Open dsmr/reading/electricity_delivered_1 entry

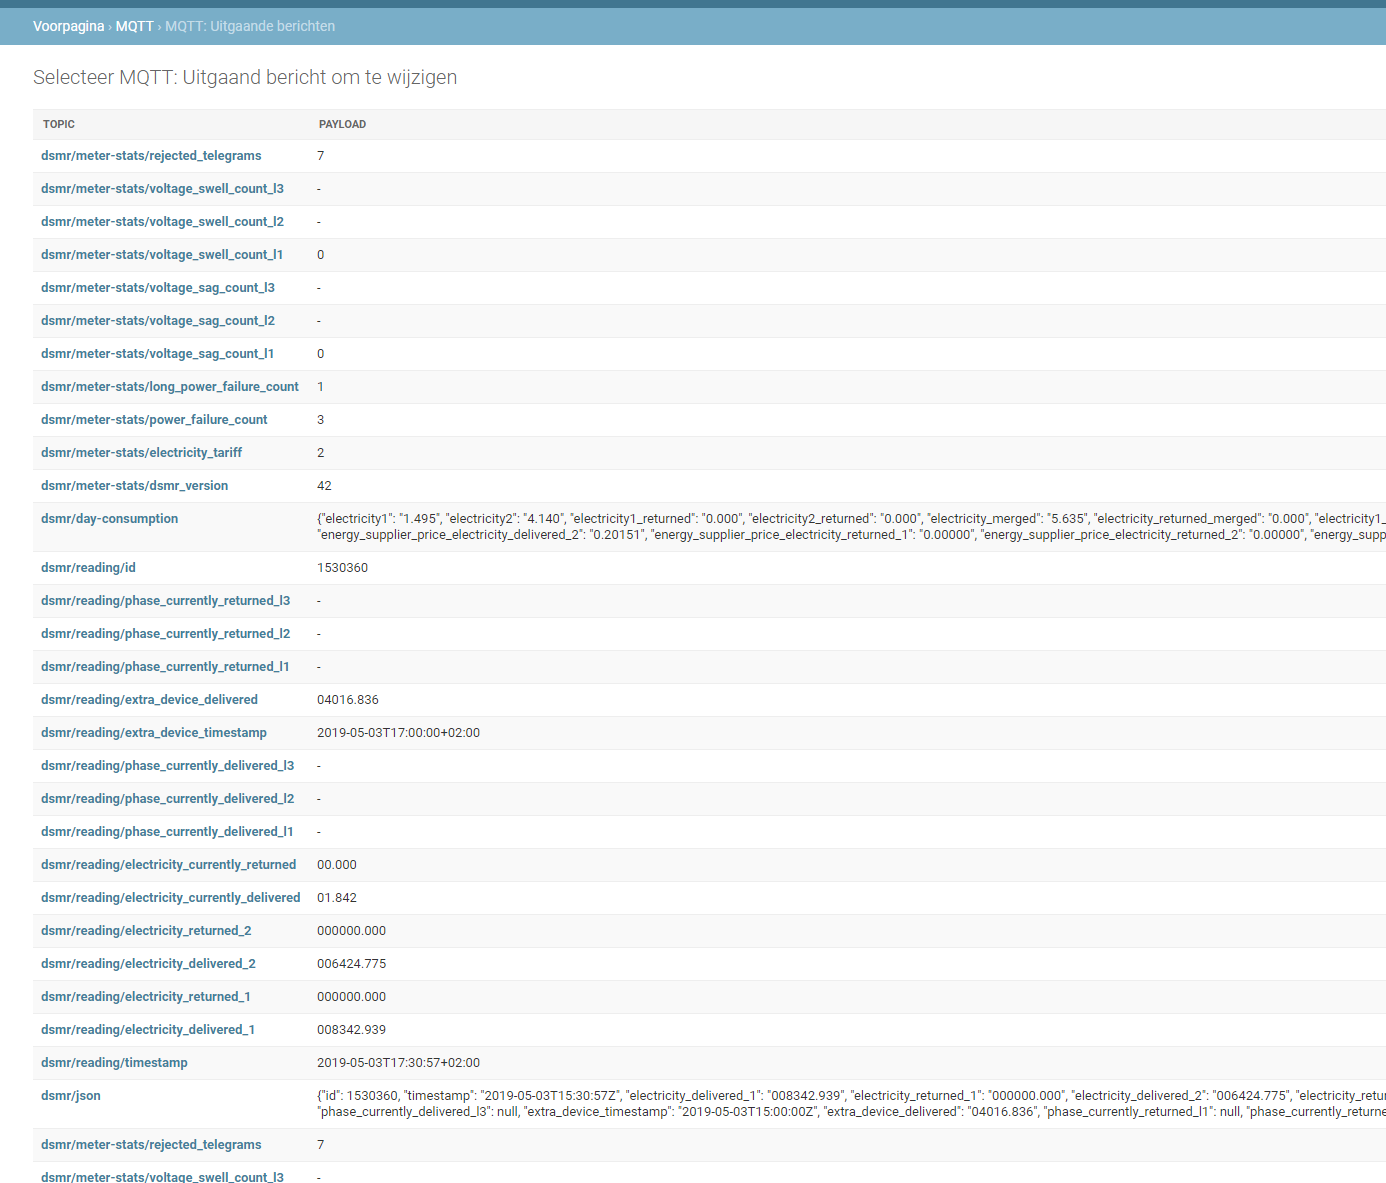(148, 1030)
